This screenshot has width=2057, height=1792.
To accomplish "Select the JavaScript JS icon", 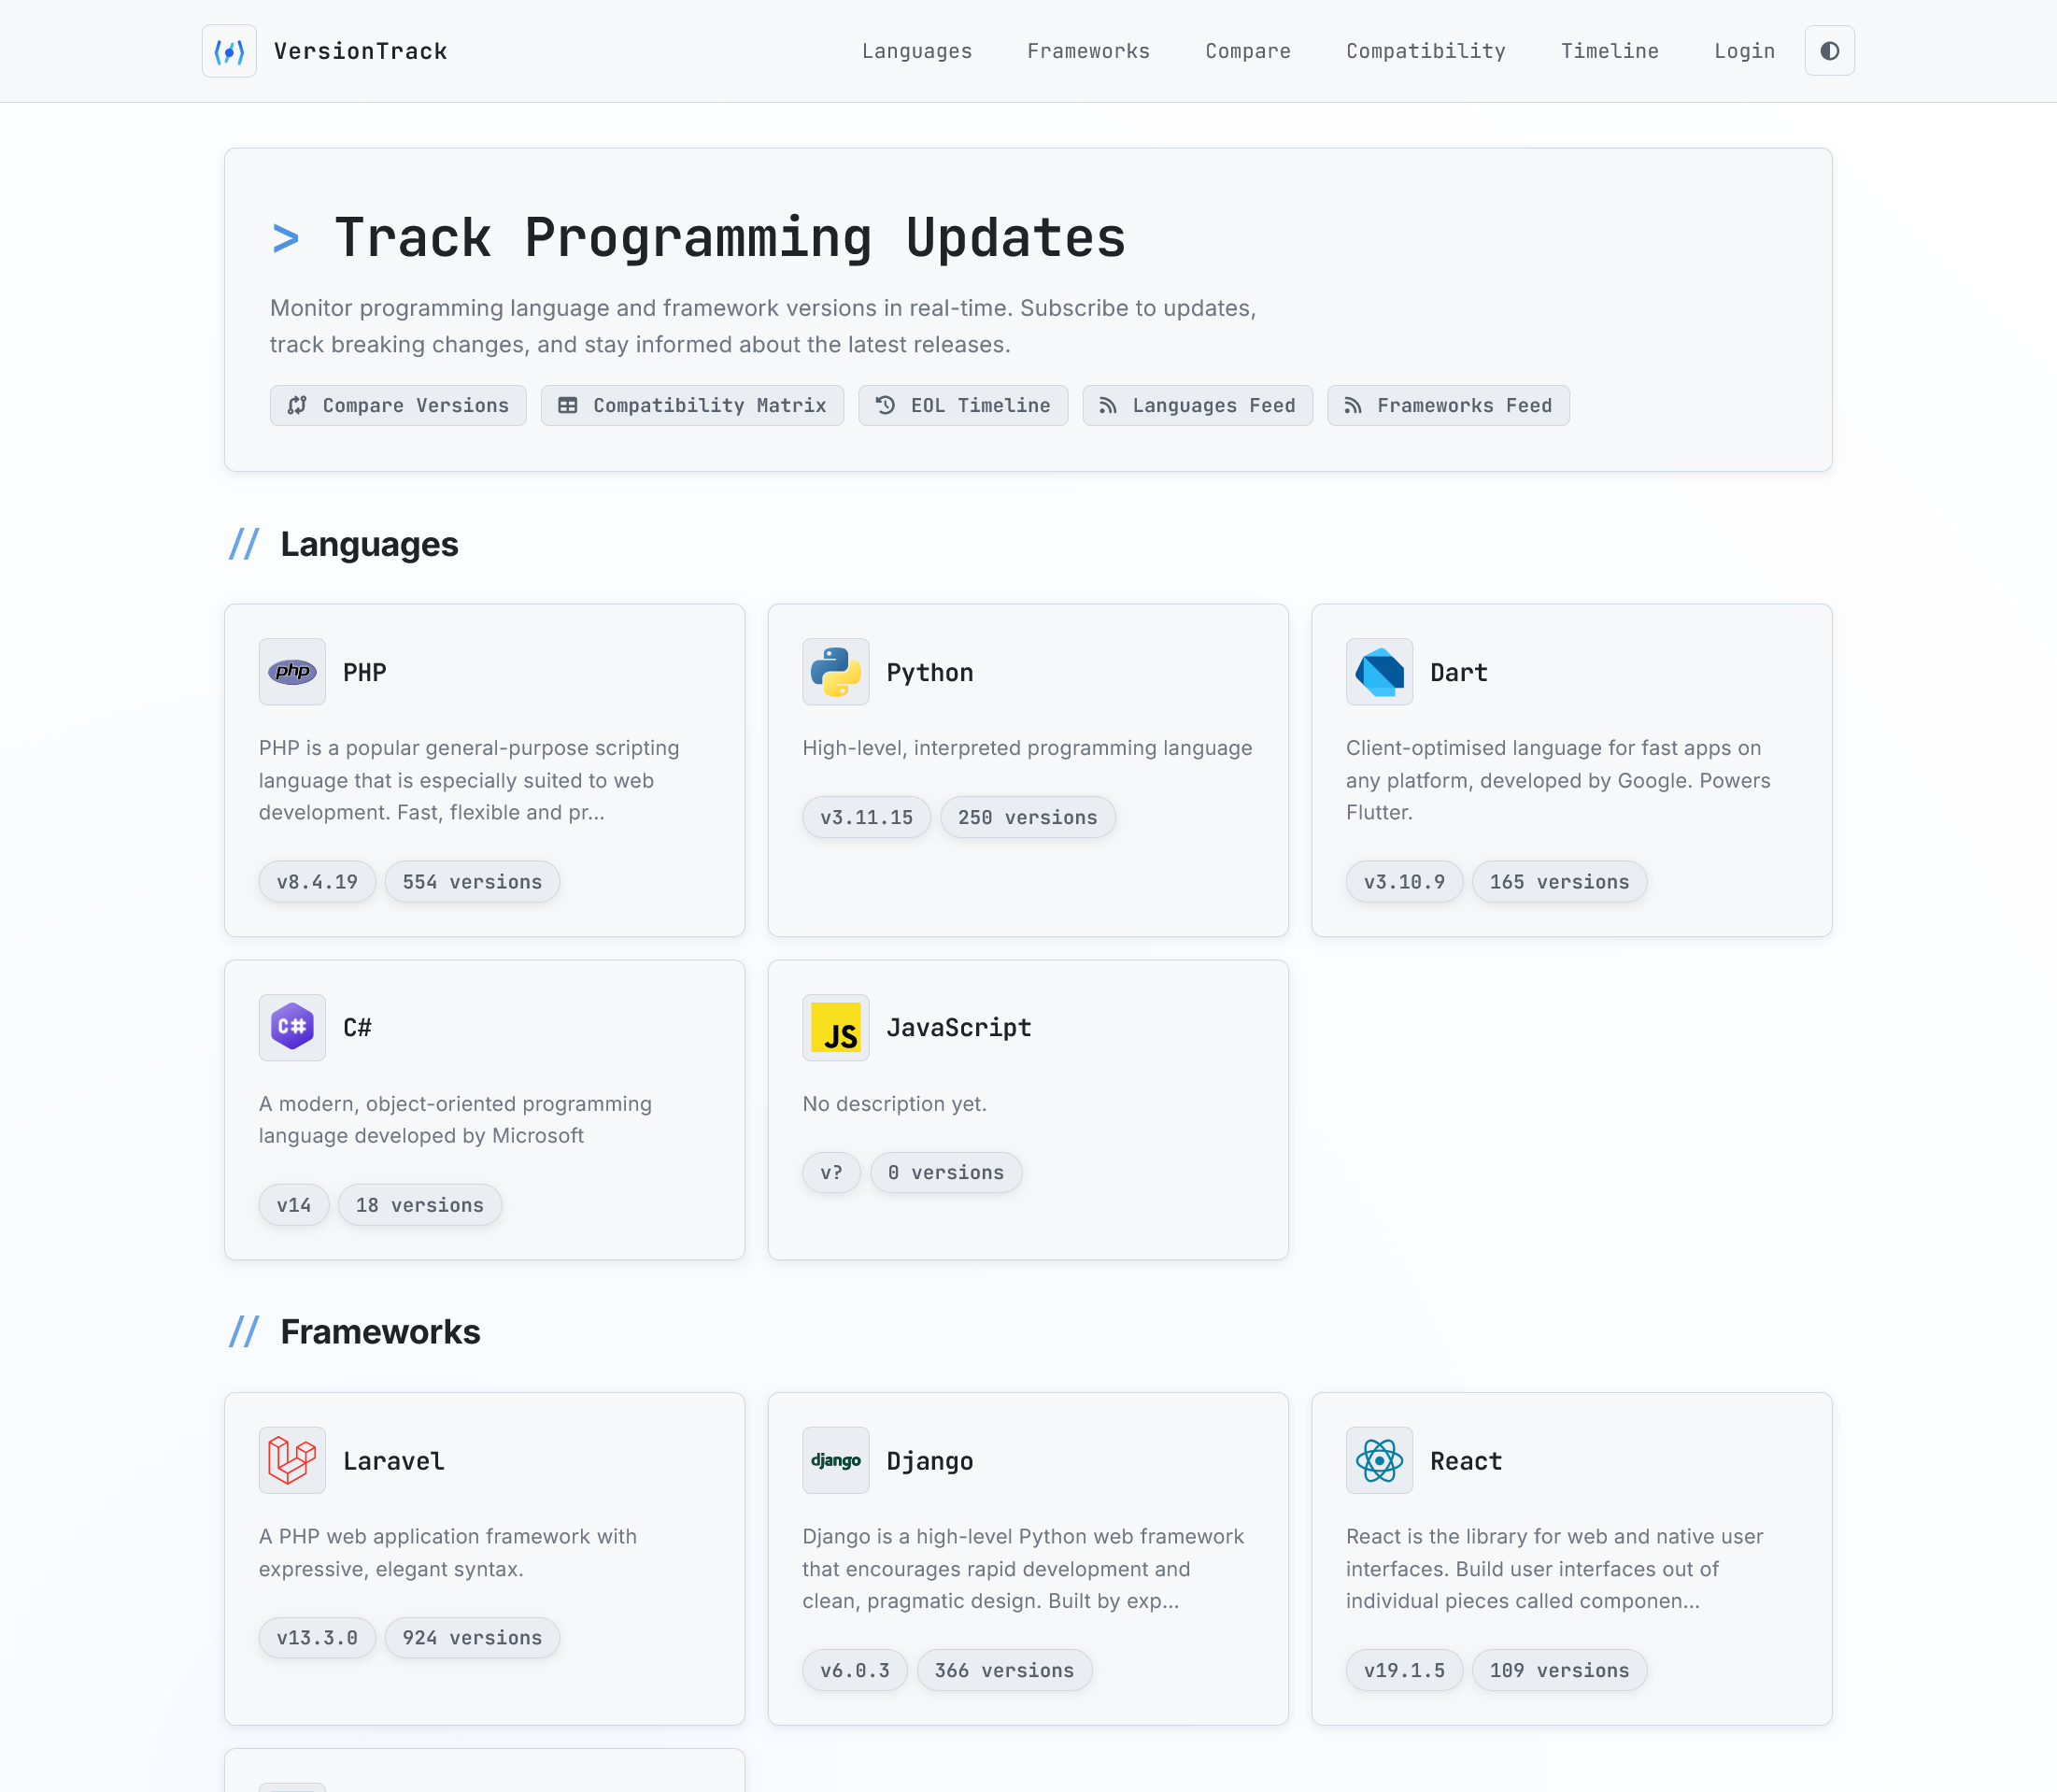I will click(x=835, y=1027).
